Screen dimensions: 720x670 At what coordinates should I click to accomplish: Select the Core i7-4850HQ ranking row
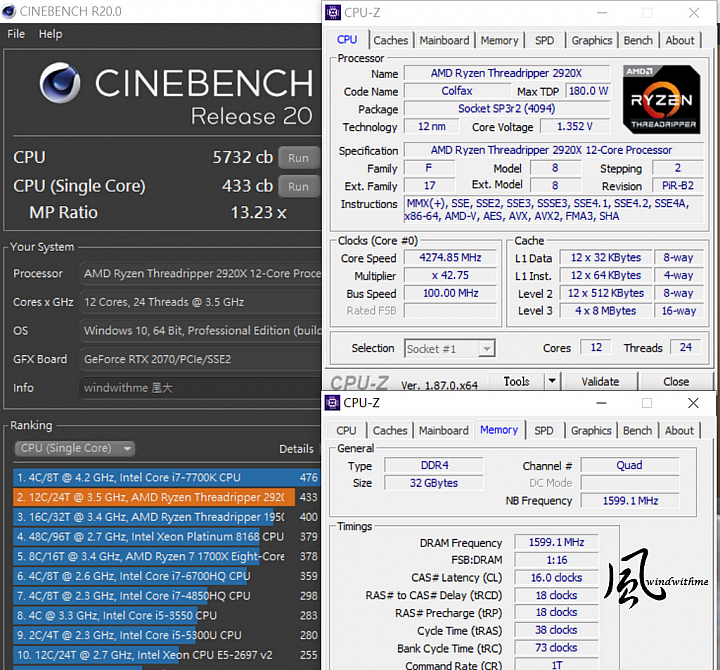166,596
